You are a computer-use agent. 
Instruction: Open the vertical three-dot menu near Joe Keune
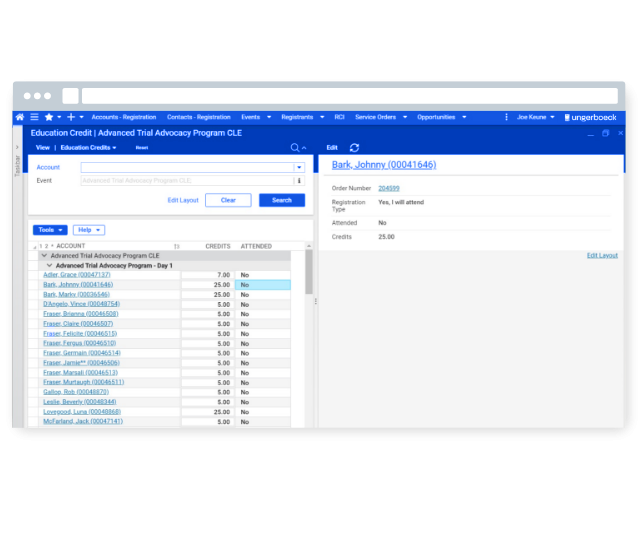tap(506, 117)
